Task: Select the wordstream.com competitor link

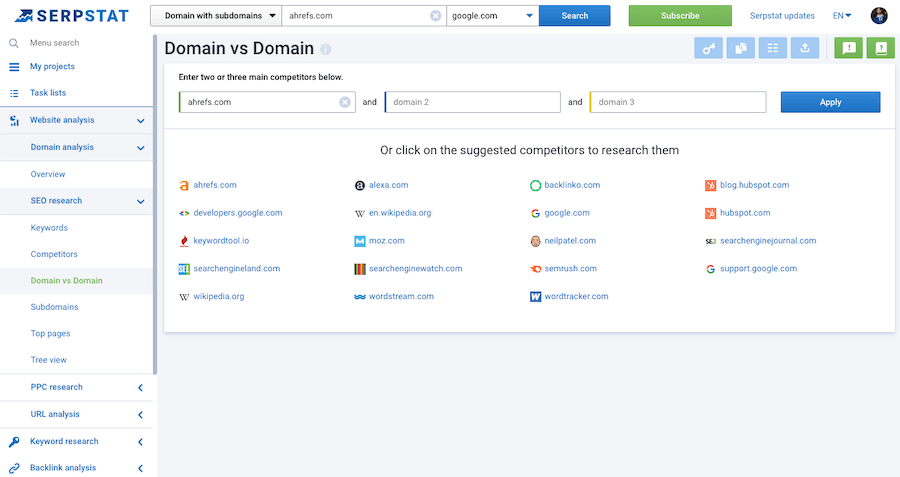Action: point(401,296)
